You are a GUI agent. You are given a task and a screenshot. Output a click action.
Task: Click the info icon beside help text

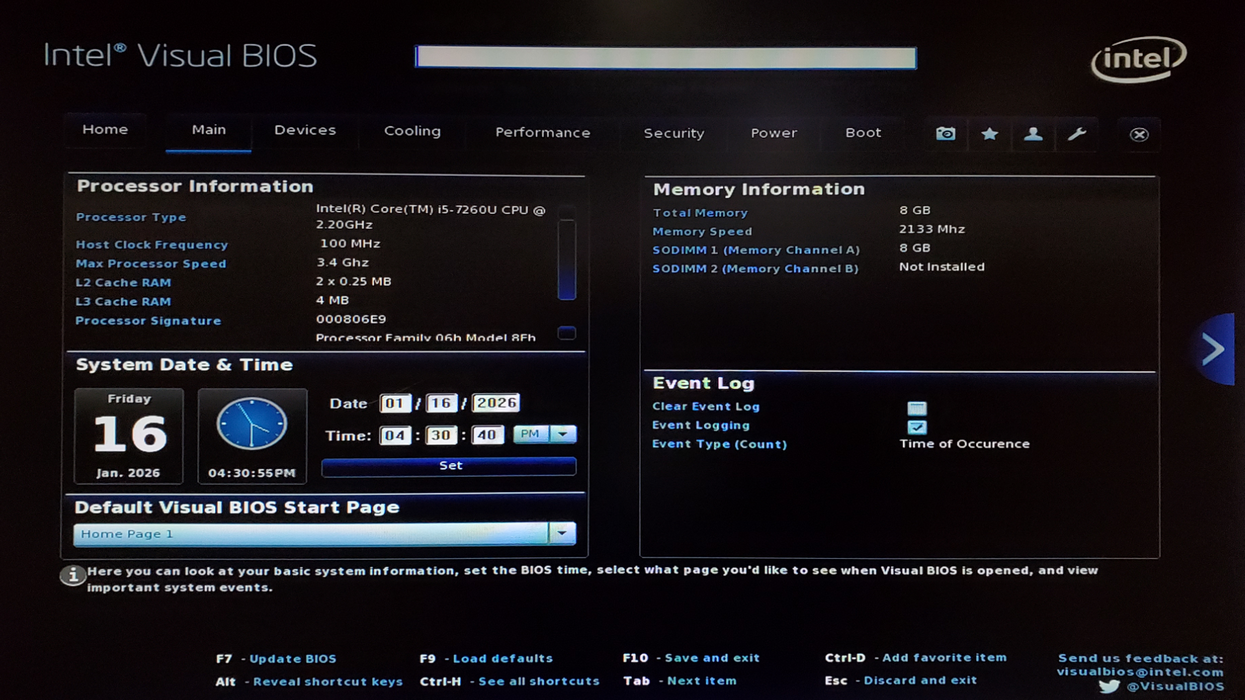(x=72, y=575)
